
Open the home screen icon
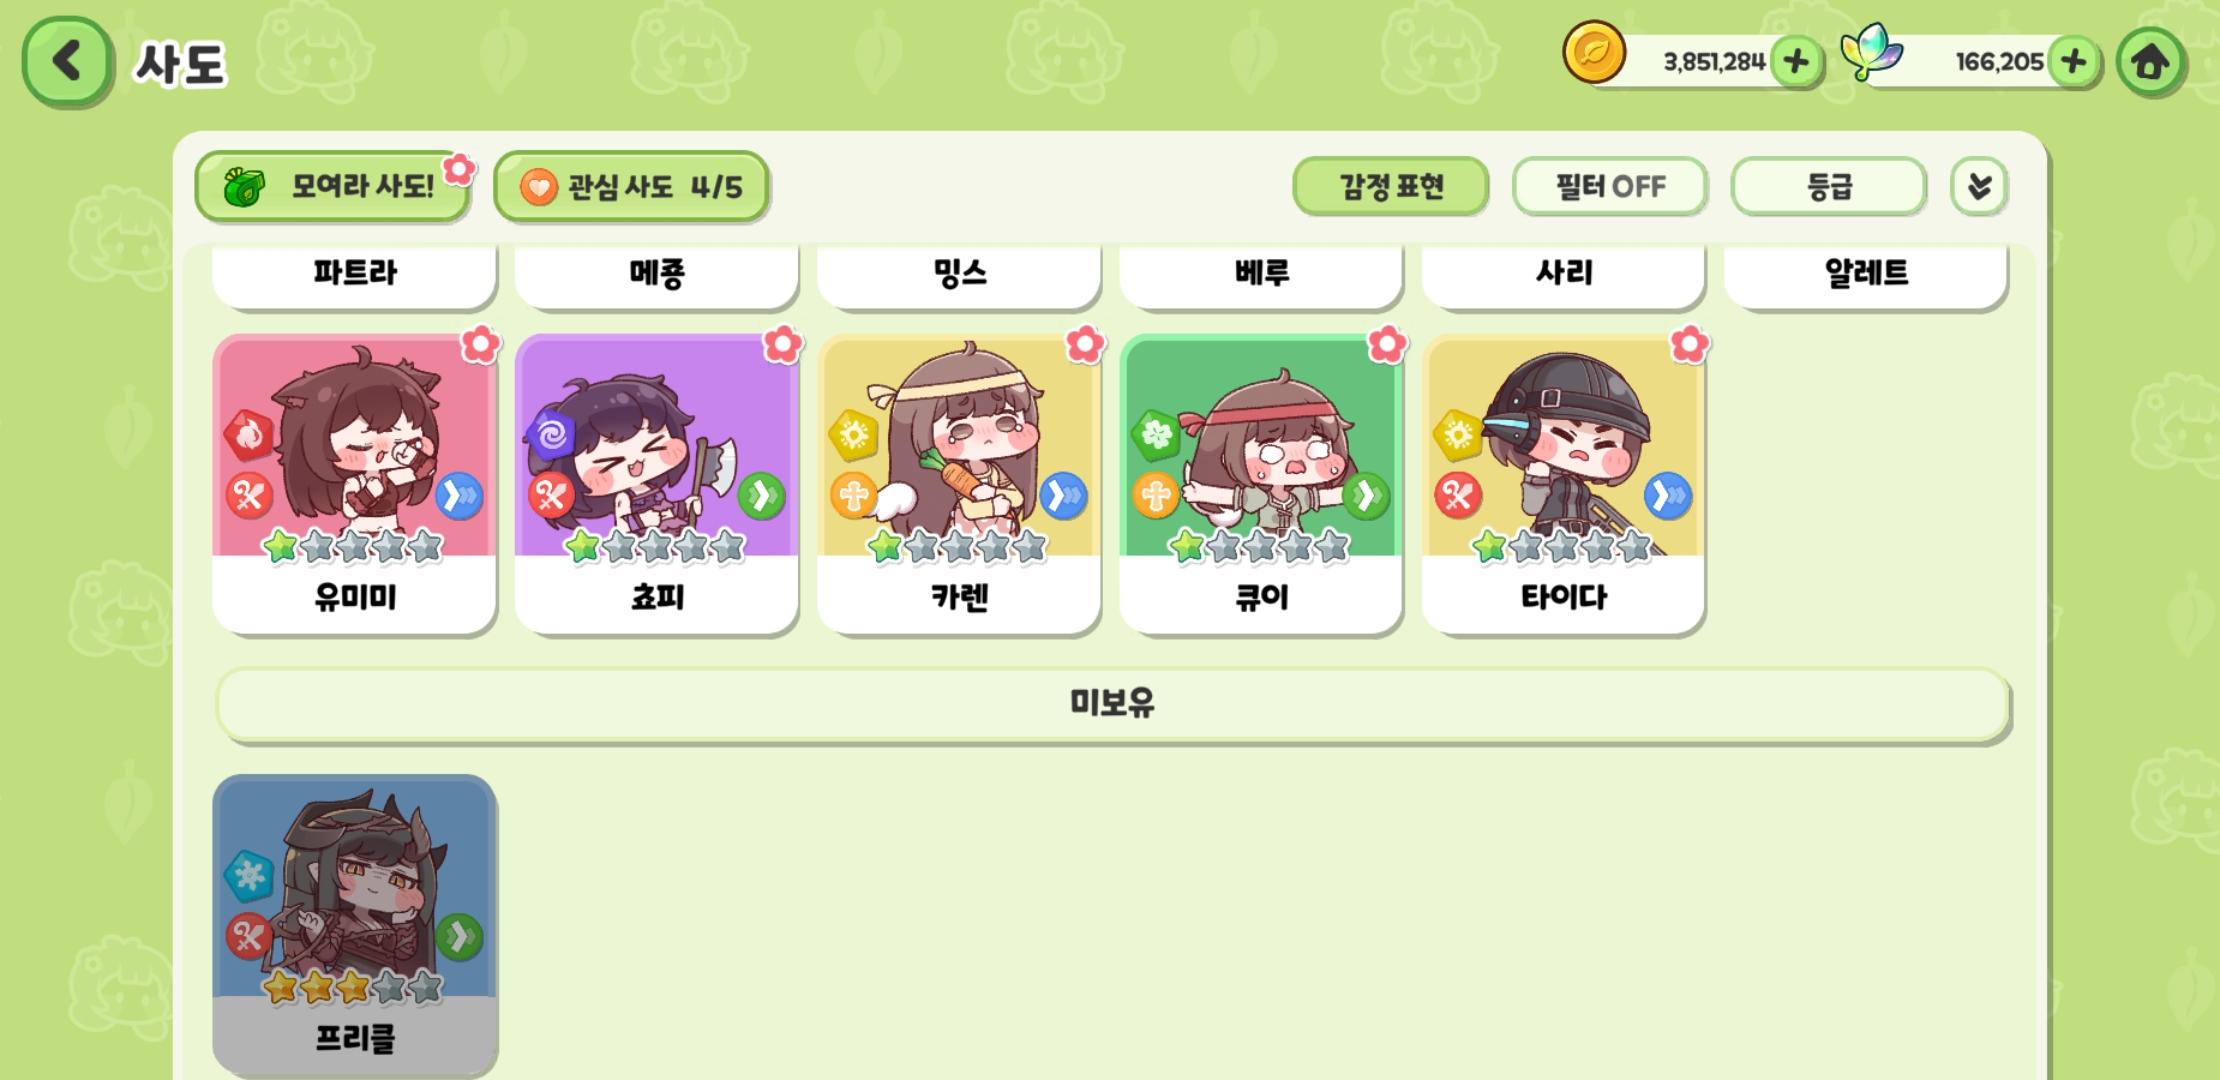[x=2150, y=62]
